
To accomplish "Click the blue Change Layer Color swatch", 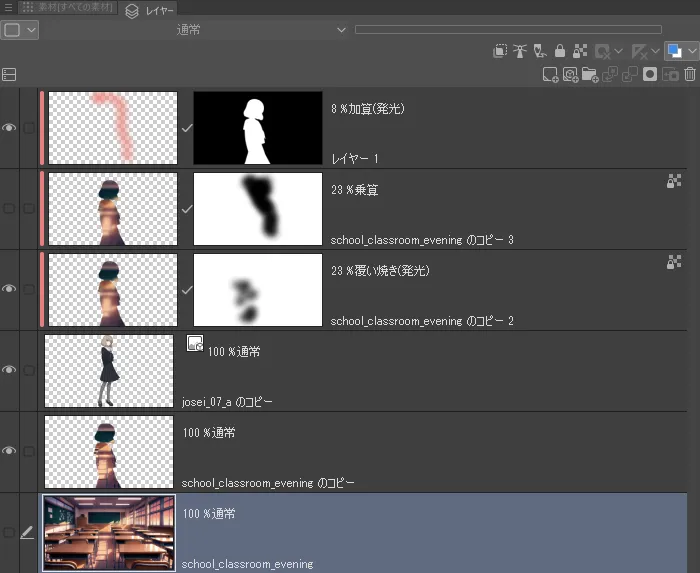I will click(674, 51).
